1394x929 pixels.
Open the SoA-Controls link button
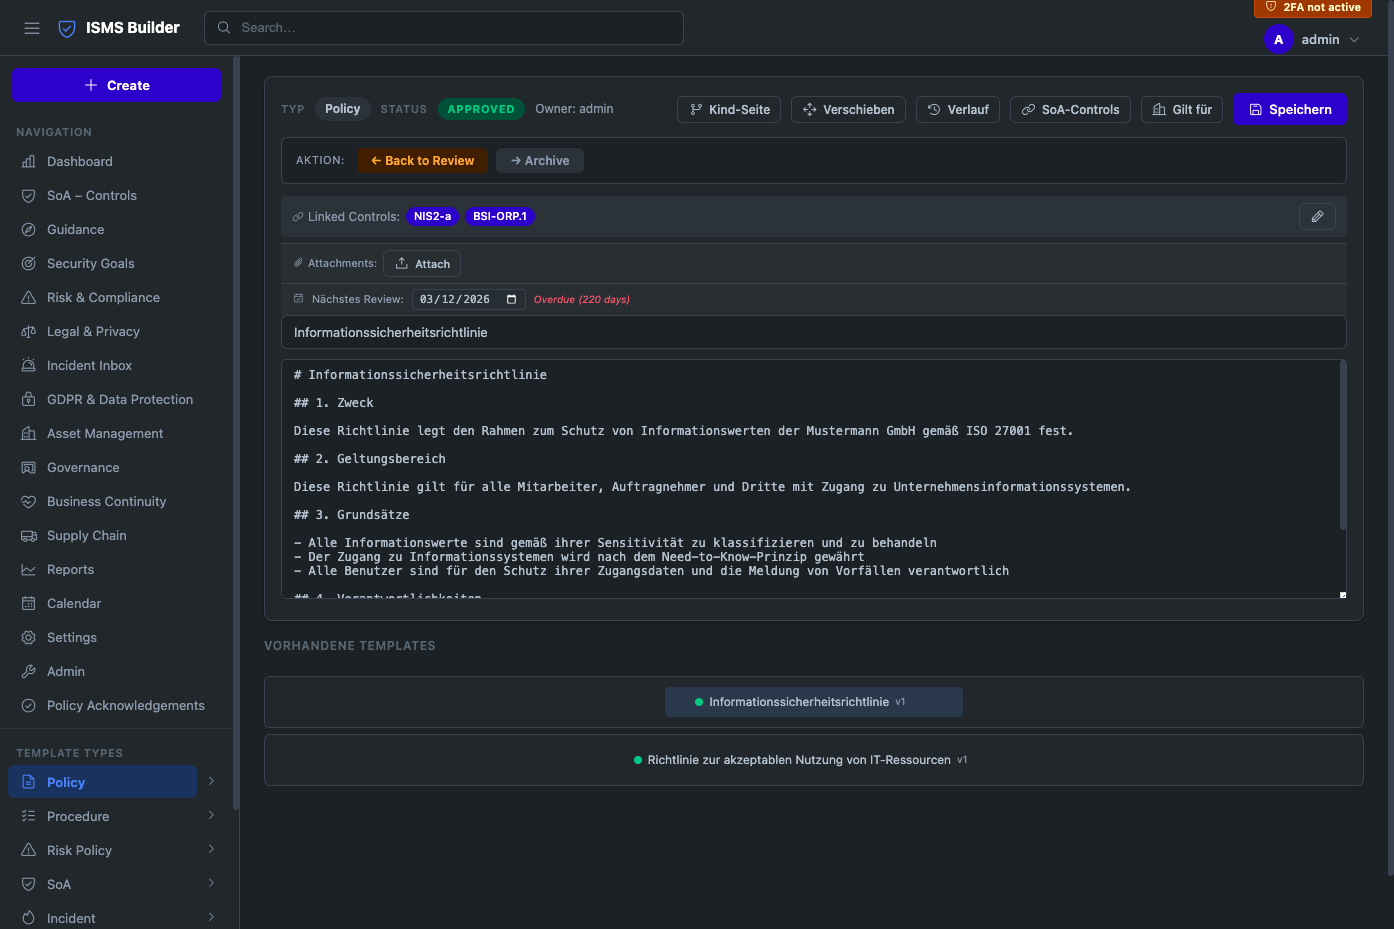[x=1070, y=110]
